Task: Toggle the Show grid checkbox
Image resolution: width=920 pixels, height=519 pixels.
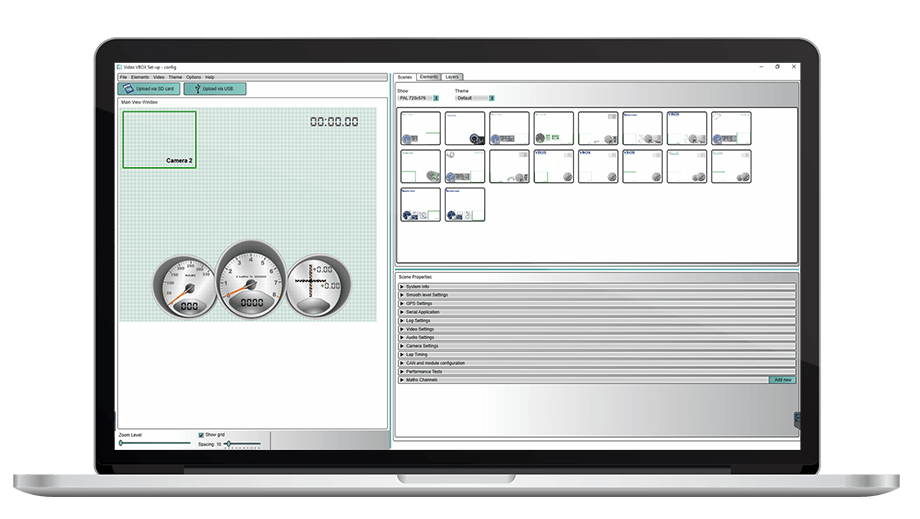Action: point(202,435)
